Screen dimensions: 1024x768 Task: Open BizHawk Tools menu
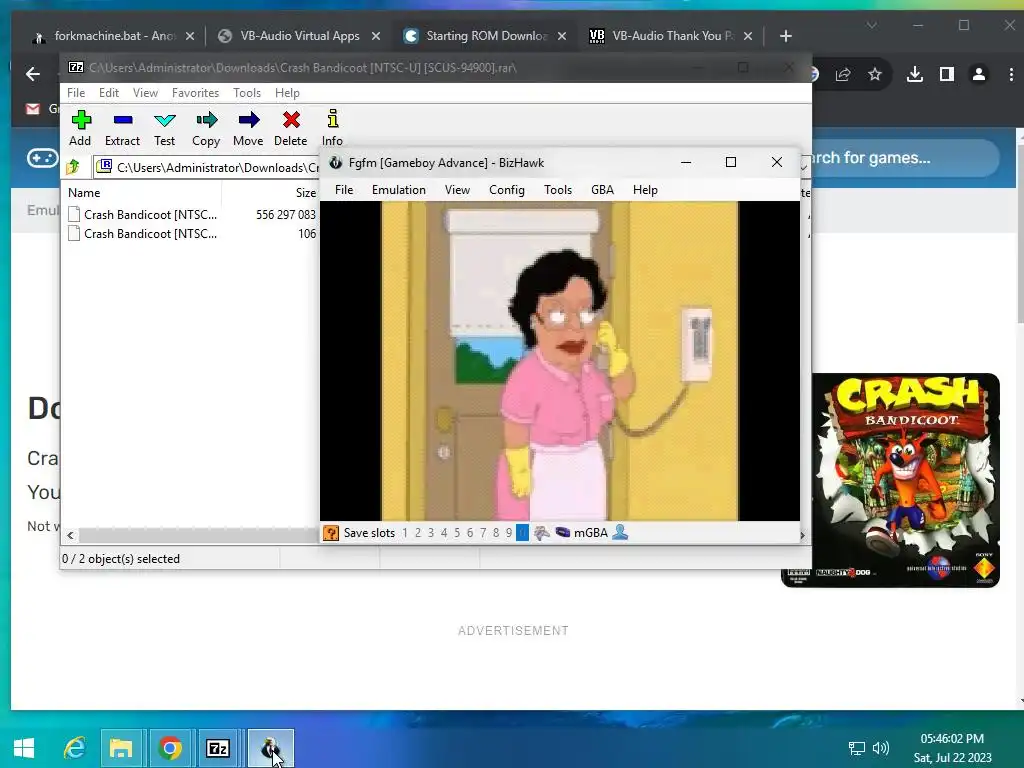(x=558, y=190)
